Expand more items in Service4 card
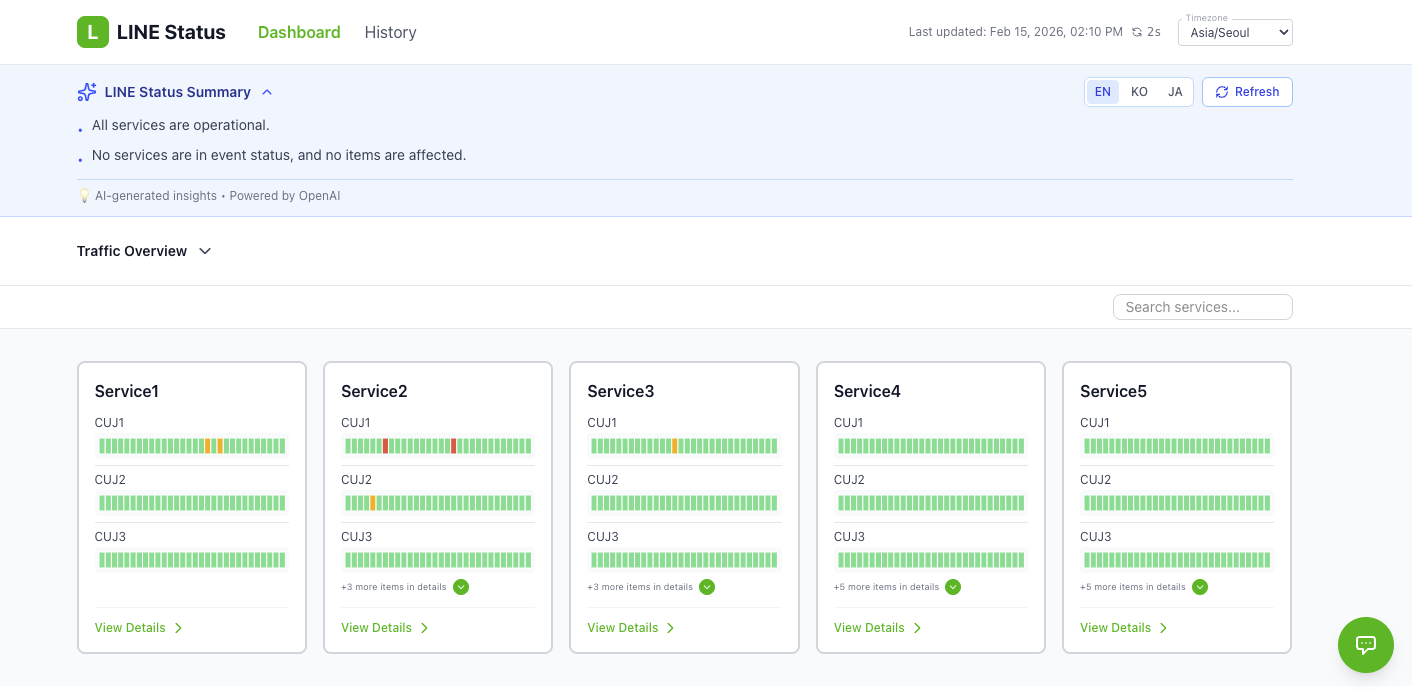The height and width of the screenshot is (693, 1412). [953, 587]
